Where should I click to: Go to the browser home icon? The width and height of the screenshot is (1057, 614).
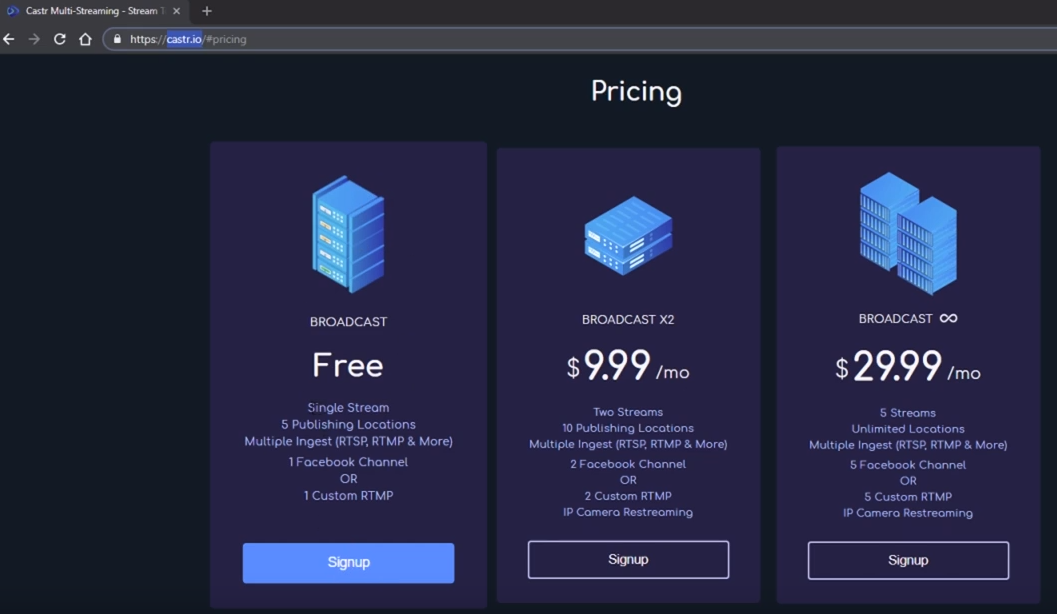pos(85,39)
